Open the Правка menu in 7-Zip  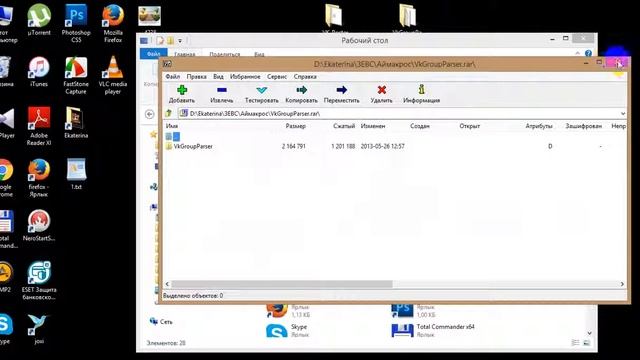tap(196, 76)
